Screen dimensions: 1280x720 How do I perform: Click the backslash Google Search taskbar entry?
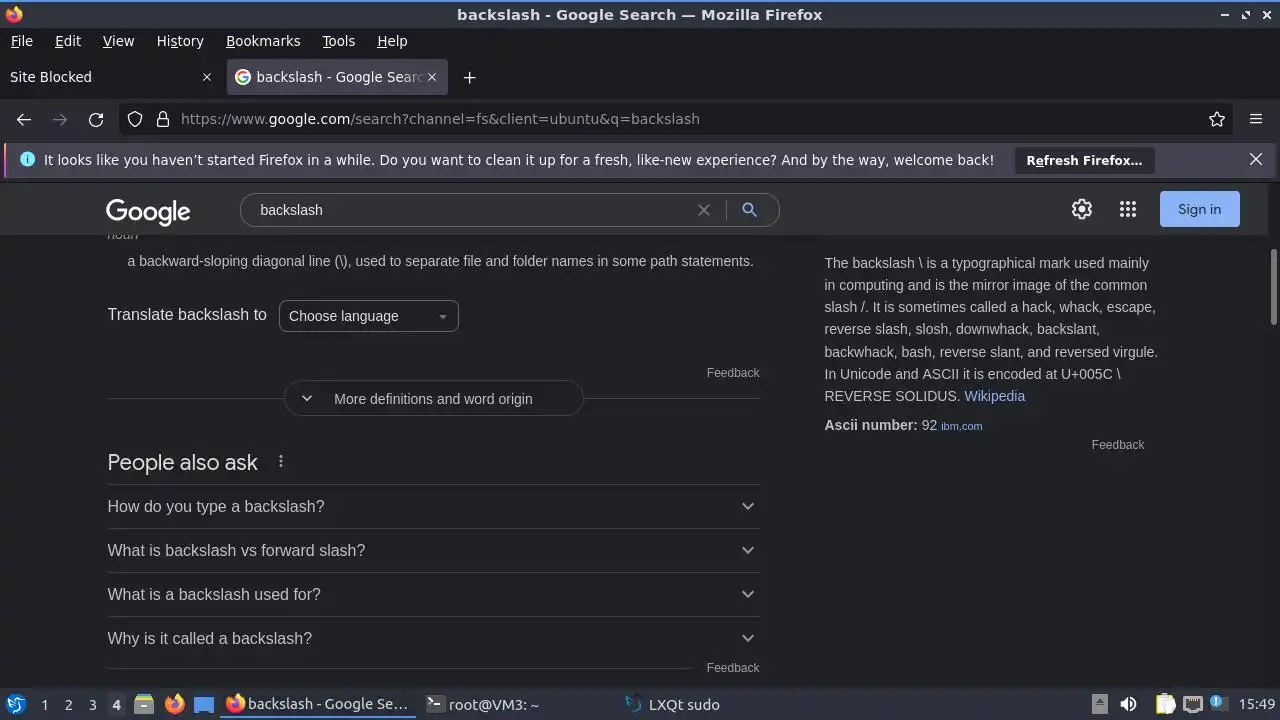click(318, 704)
